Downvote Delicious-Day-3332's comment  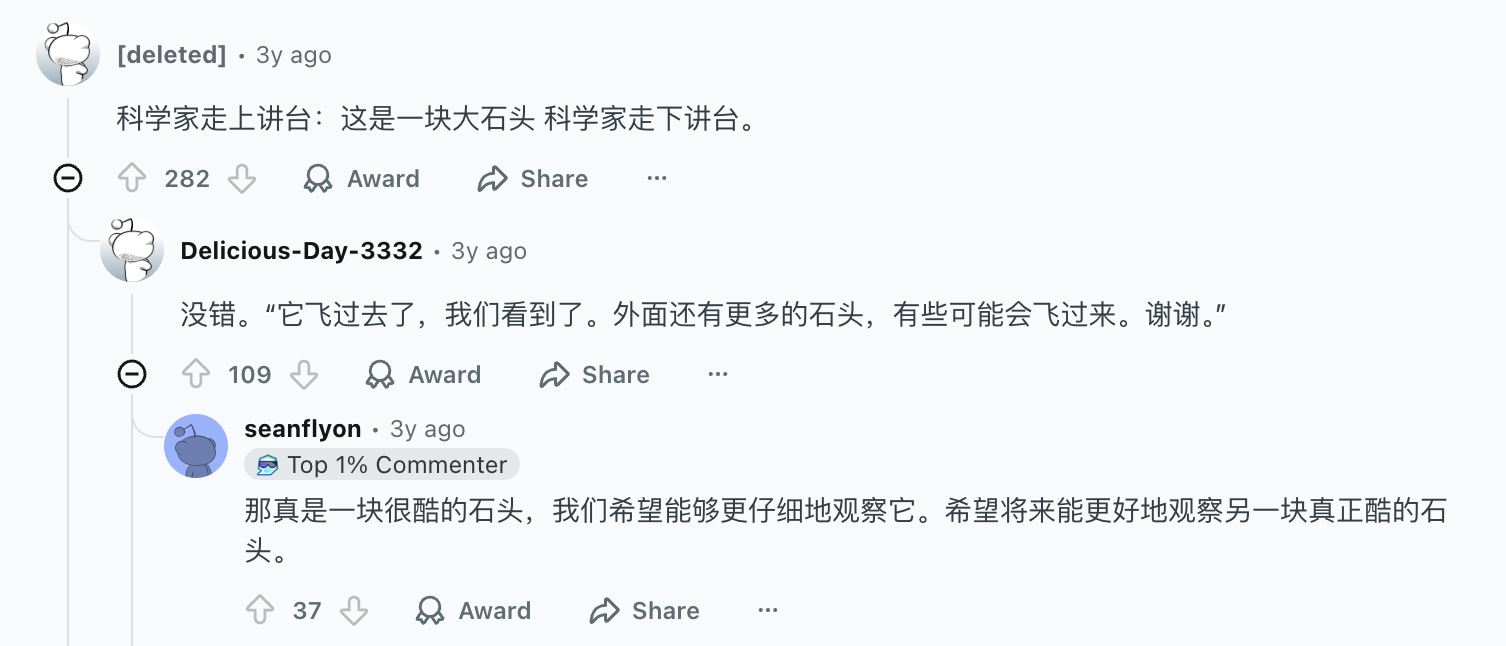[x=304, y=375]
